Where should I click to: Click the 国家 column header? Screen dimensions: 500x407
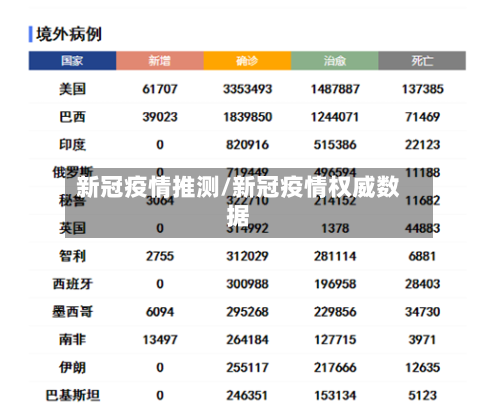tap(72, 61)
